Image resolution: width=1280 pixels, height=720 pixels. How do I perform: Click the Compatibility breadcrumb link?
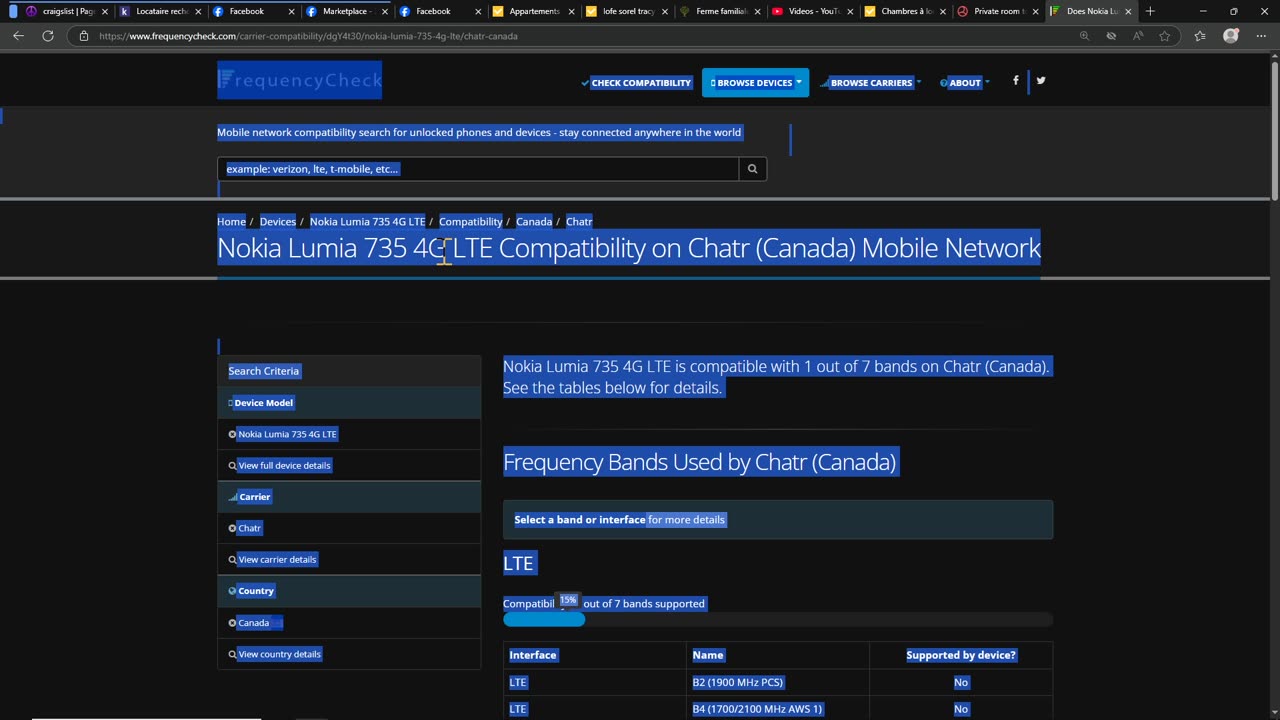click(470, 222)
